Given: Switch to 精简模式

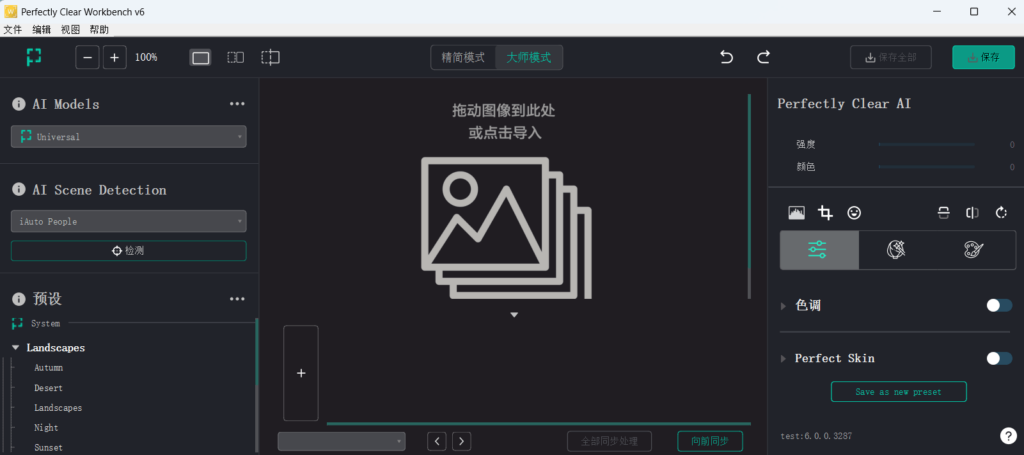Looking at the screenshot, I should click(x=463, y=57).
